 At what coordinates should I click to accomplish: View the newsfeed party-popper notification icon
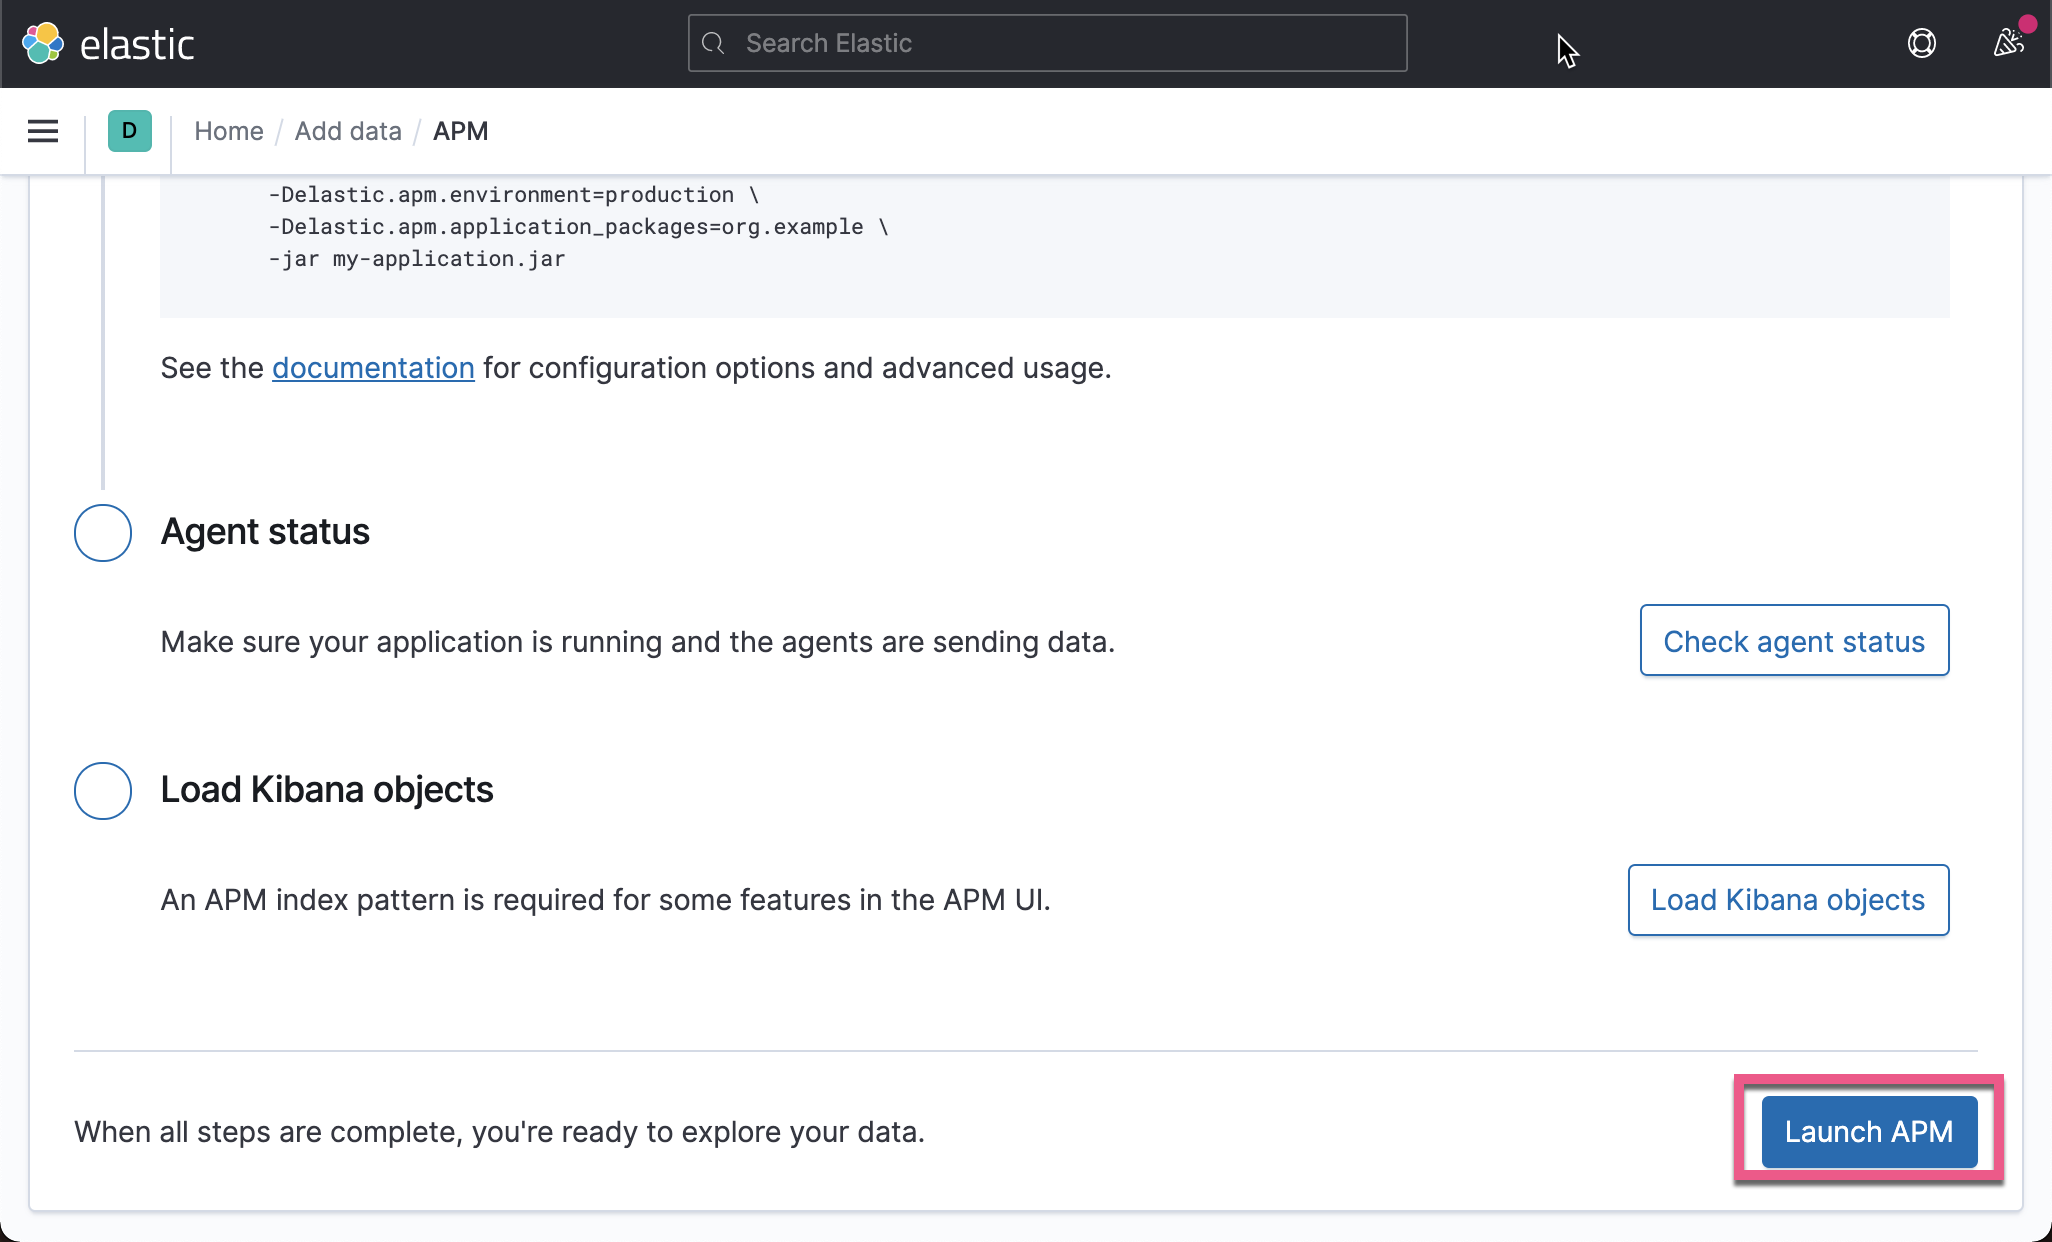(x=2009, y=43)
